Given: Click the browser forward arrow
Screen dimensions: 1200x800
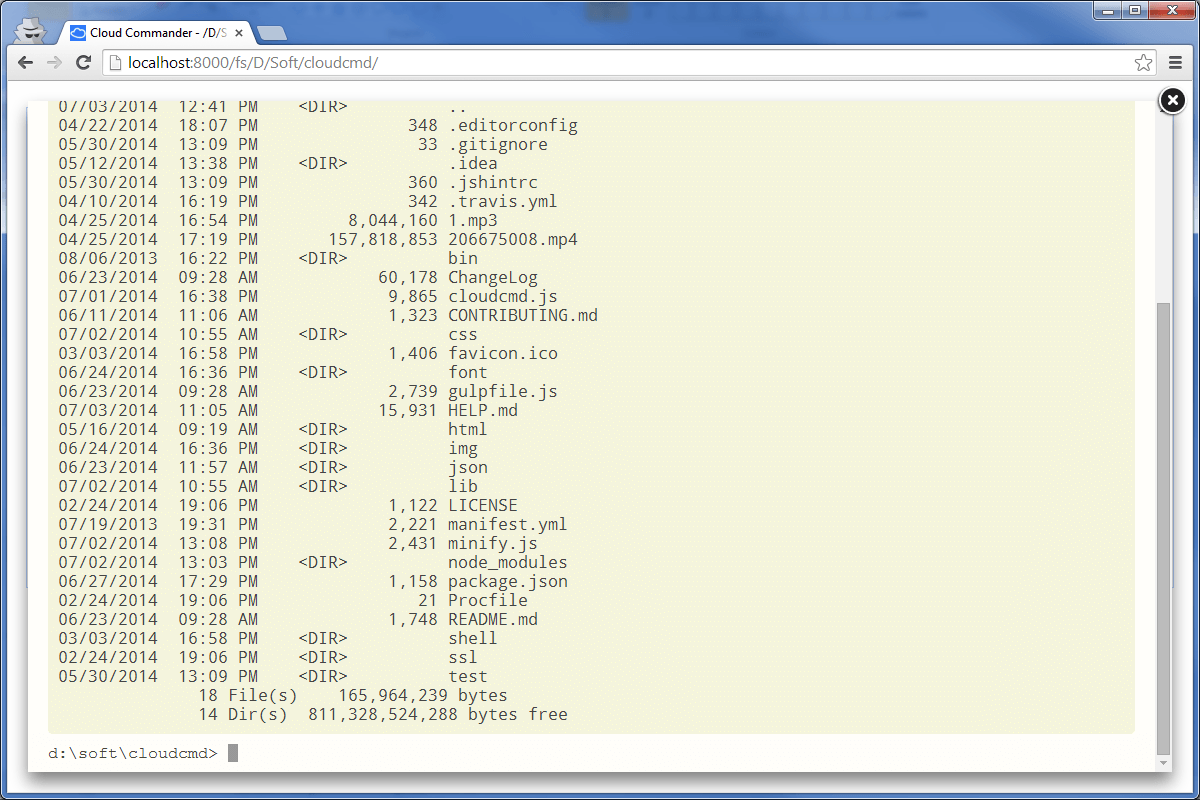Looking at the screenshot, I should click(x=55, y=62).
